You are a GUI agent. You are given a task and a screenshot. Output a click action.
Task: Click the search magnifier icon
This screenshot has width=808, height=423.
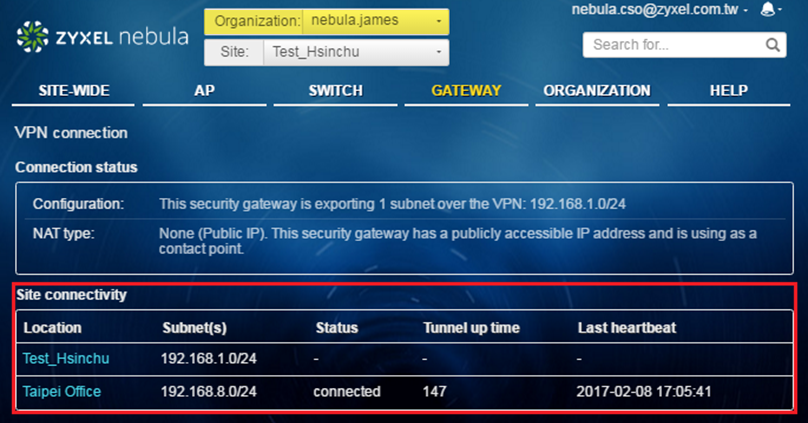click(x=772, y=45)
